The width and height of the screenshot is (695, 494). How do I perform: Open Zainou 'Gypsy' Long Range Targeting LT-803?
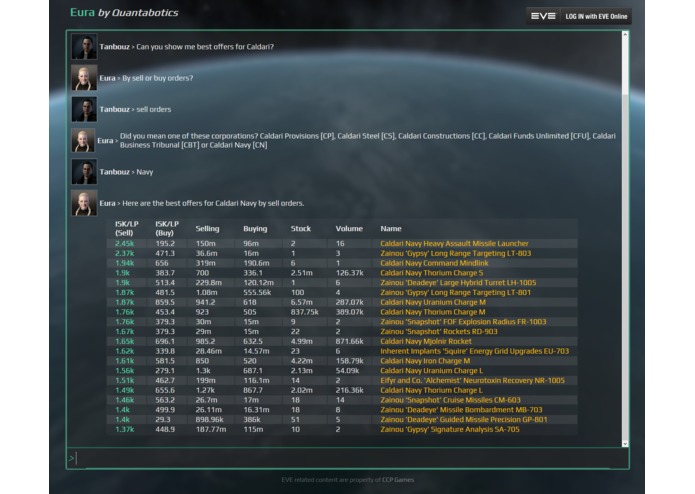coord(455,253)
